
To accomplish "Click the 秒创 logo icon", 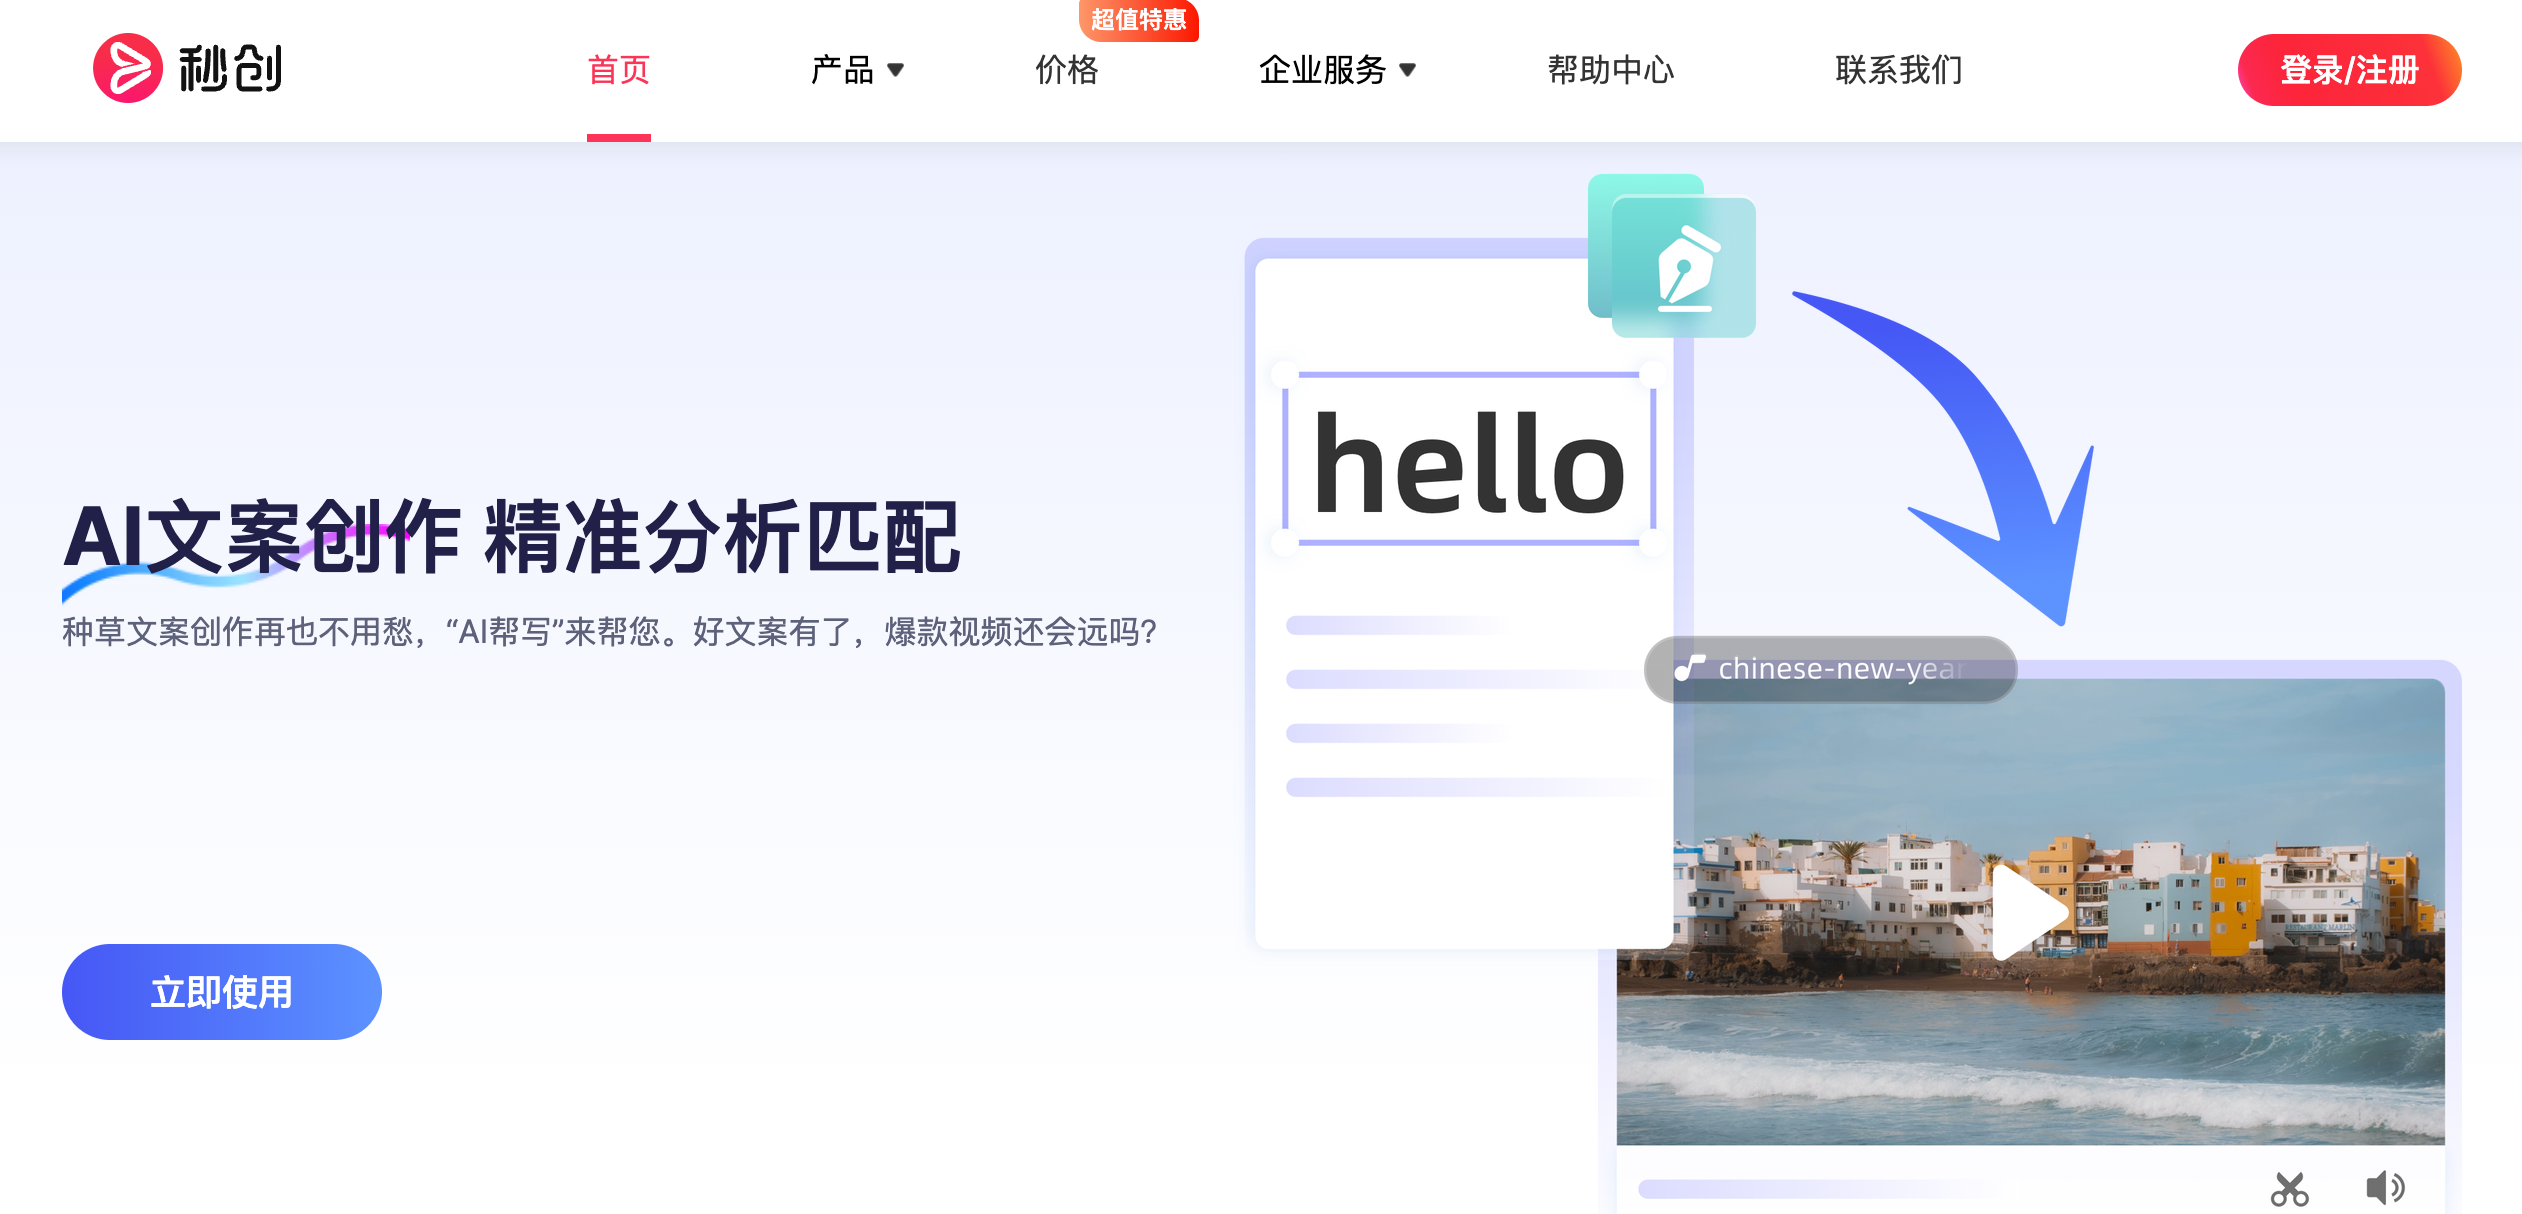I will click(128, 69).
